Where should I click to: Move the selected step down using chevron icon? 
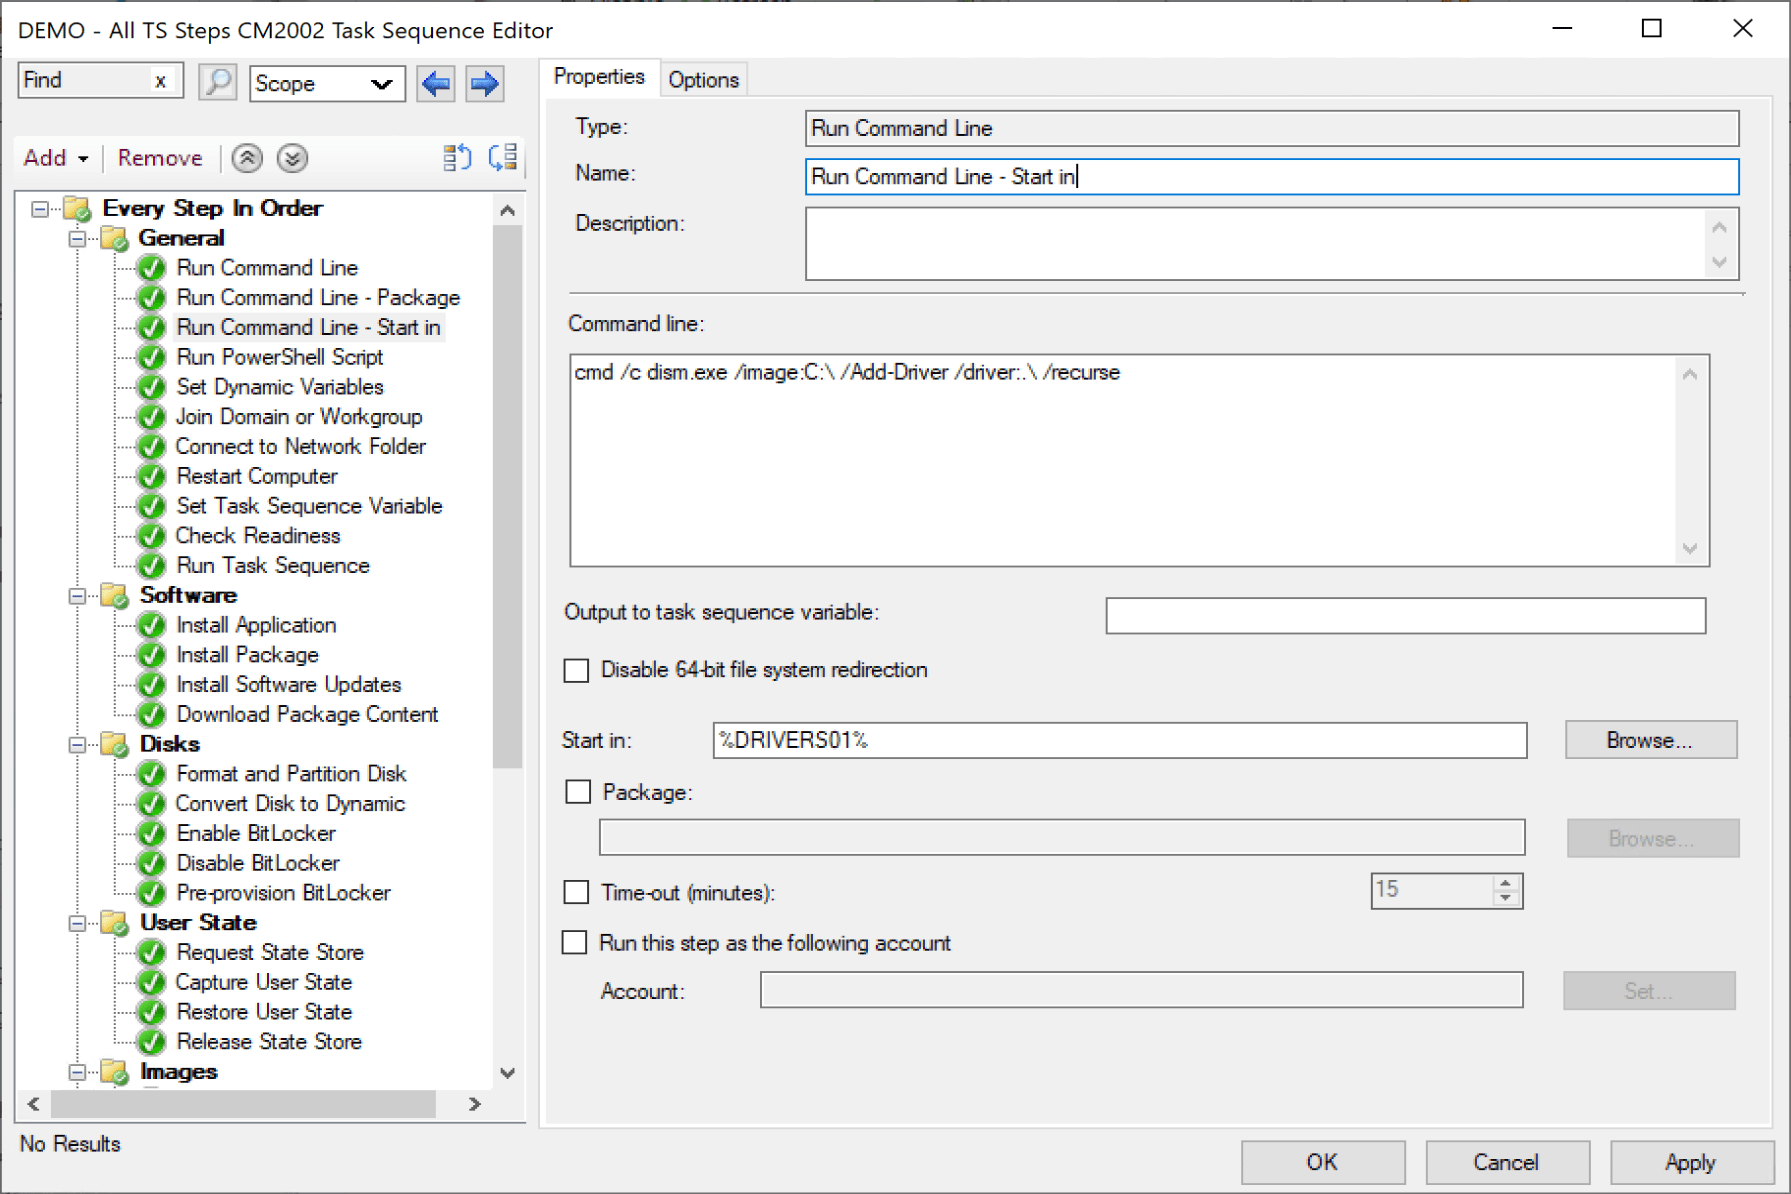tap(292, 158)
